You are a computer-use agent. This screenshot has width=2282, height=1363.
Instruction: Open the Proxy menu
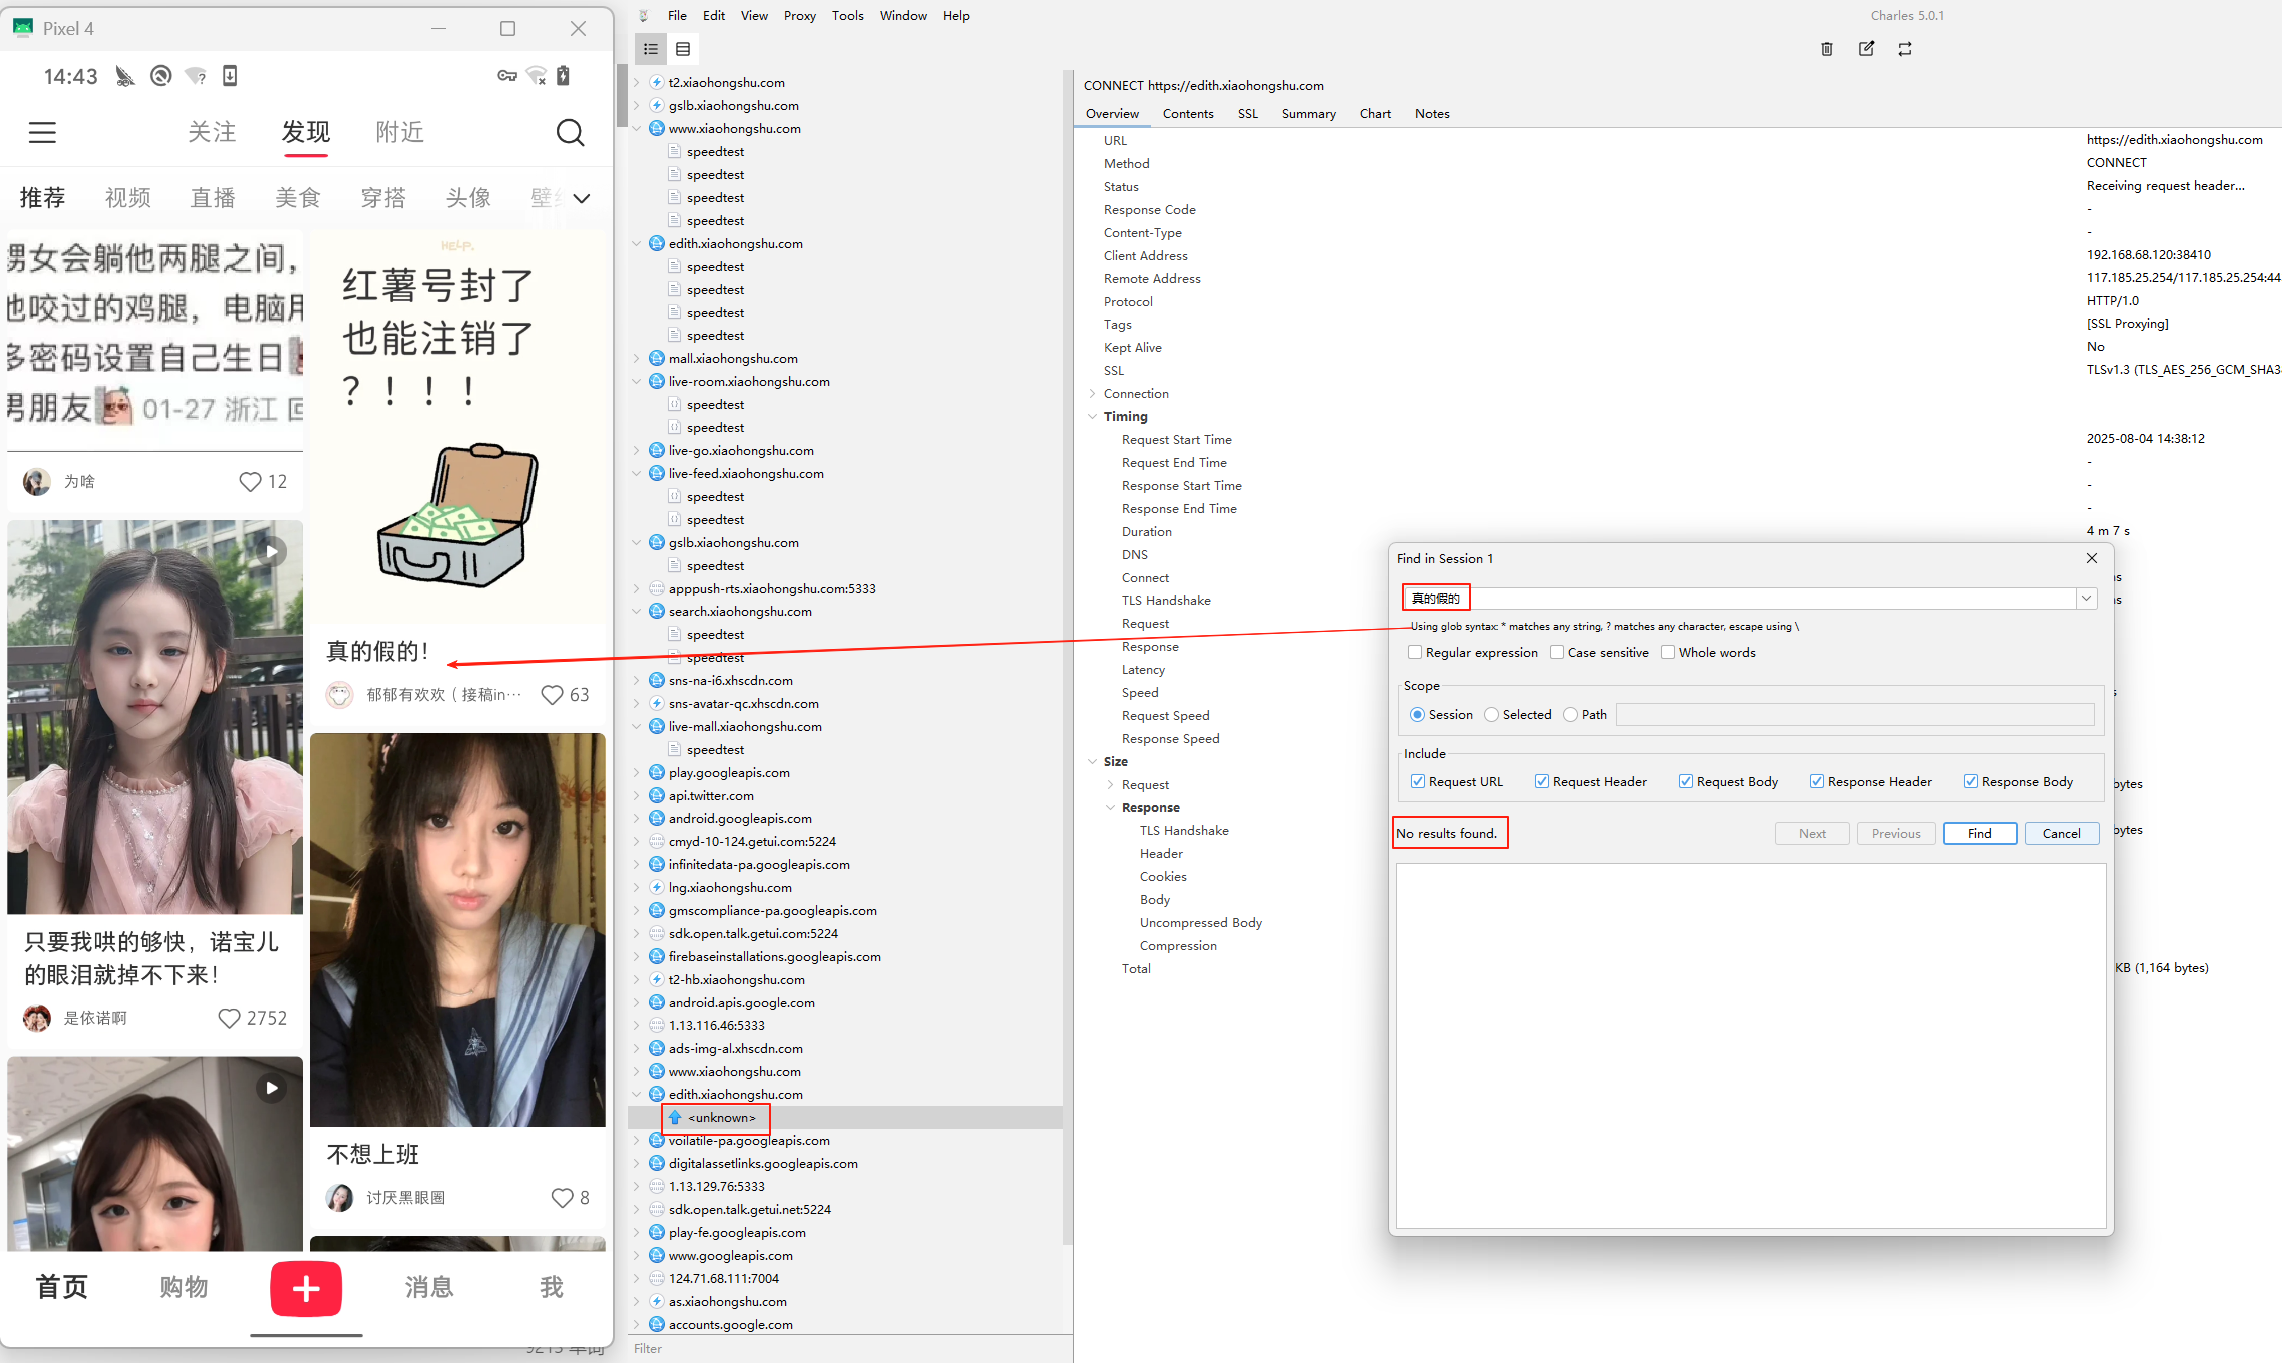pos(799,15)
